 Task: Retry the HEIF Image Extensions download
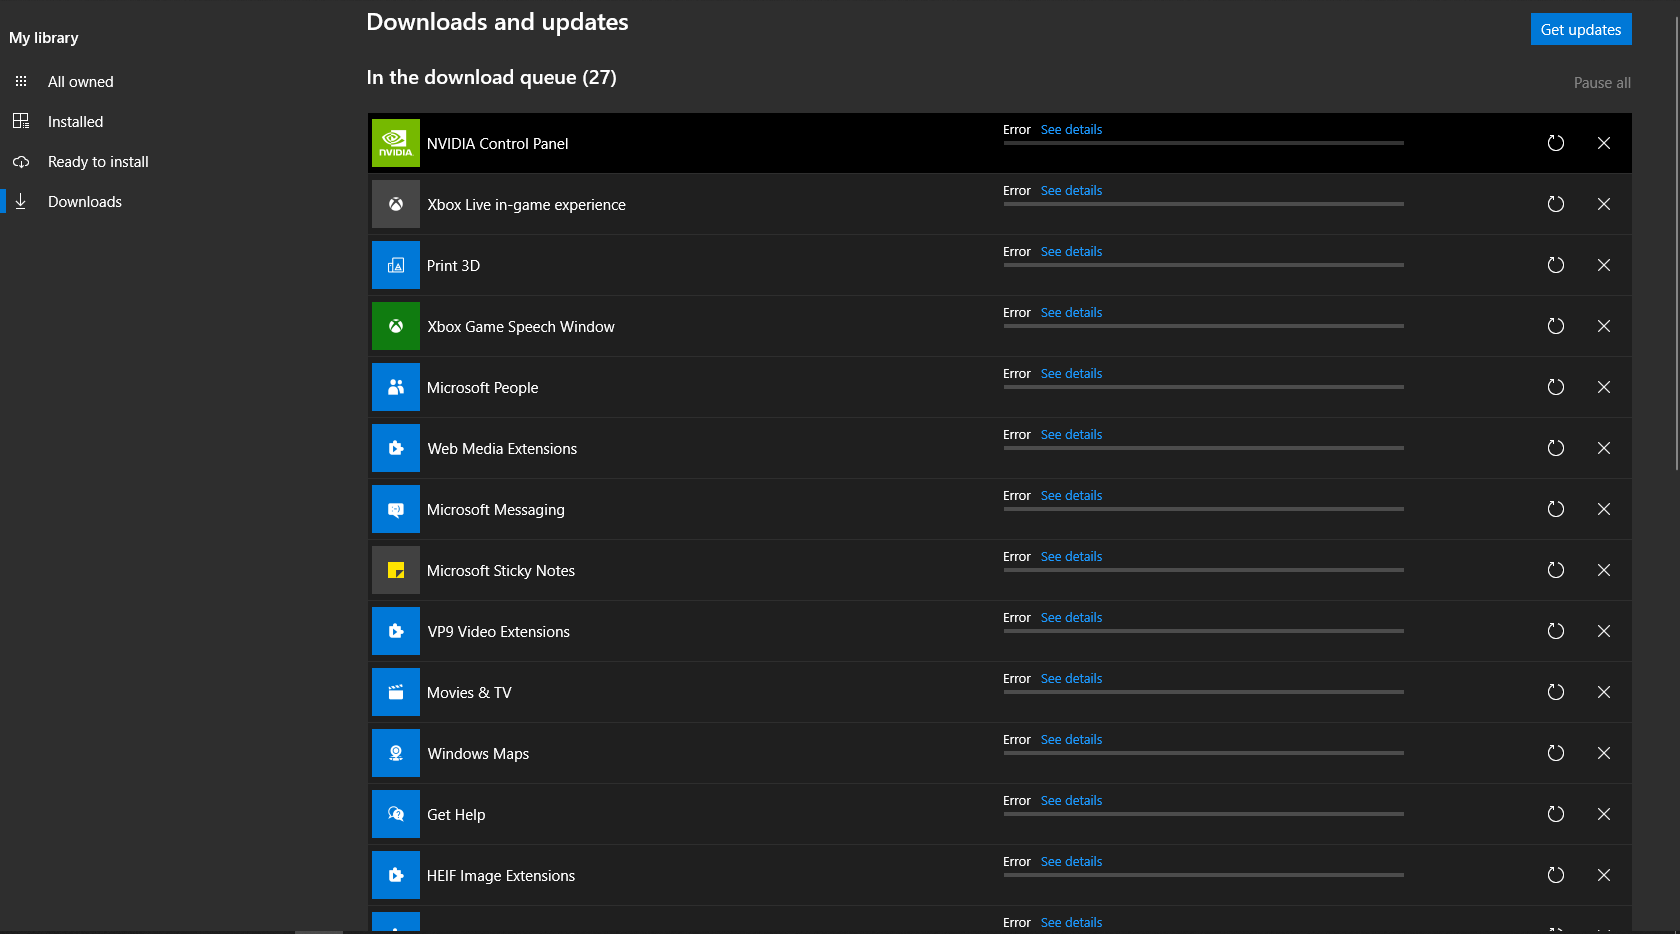1556,875
